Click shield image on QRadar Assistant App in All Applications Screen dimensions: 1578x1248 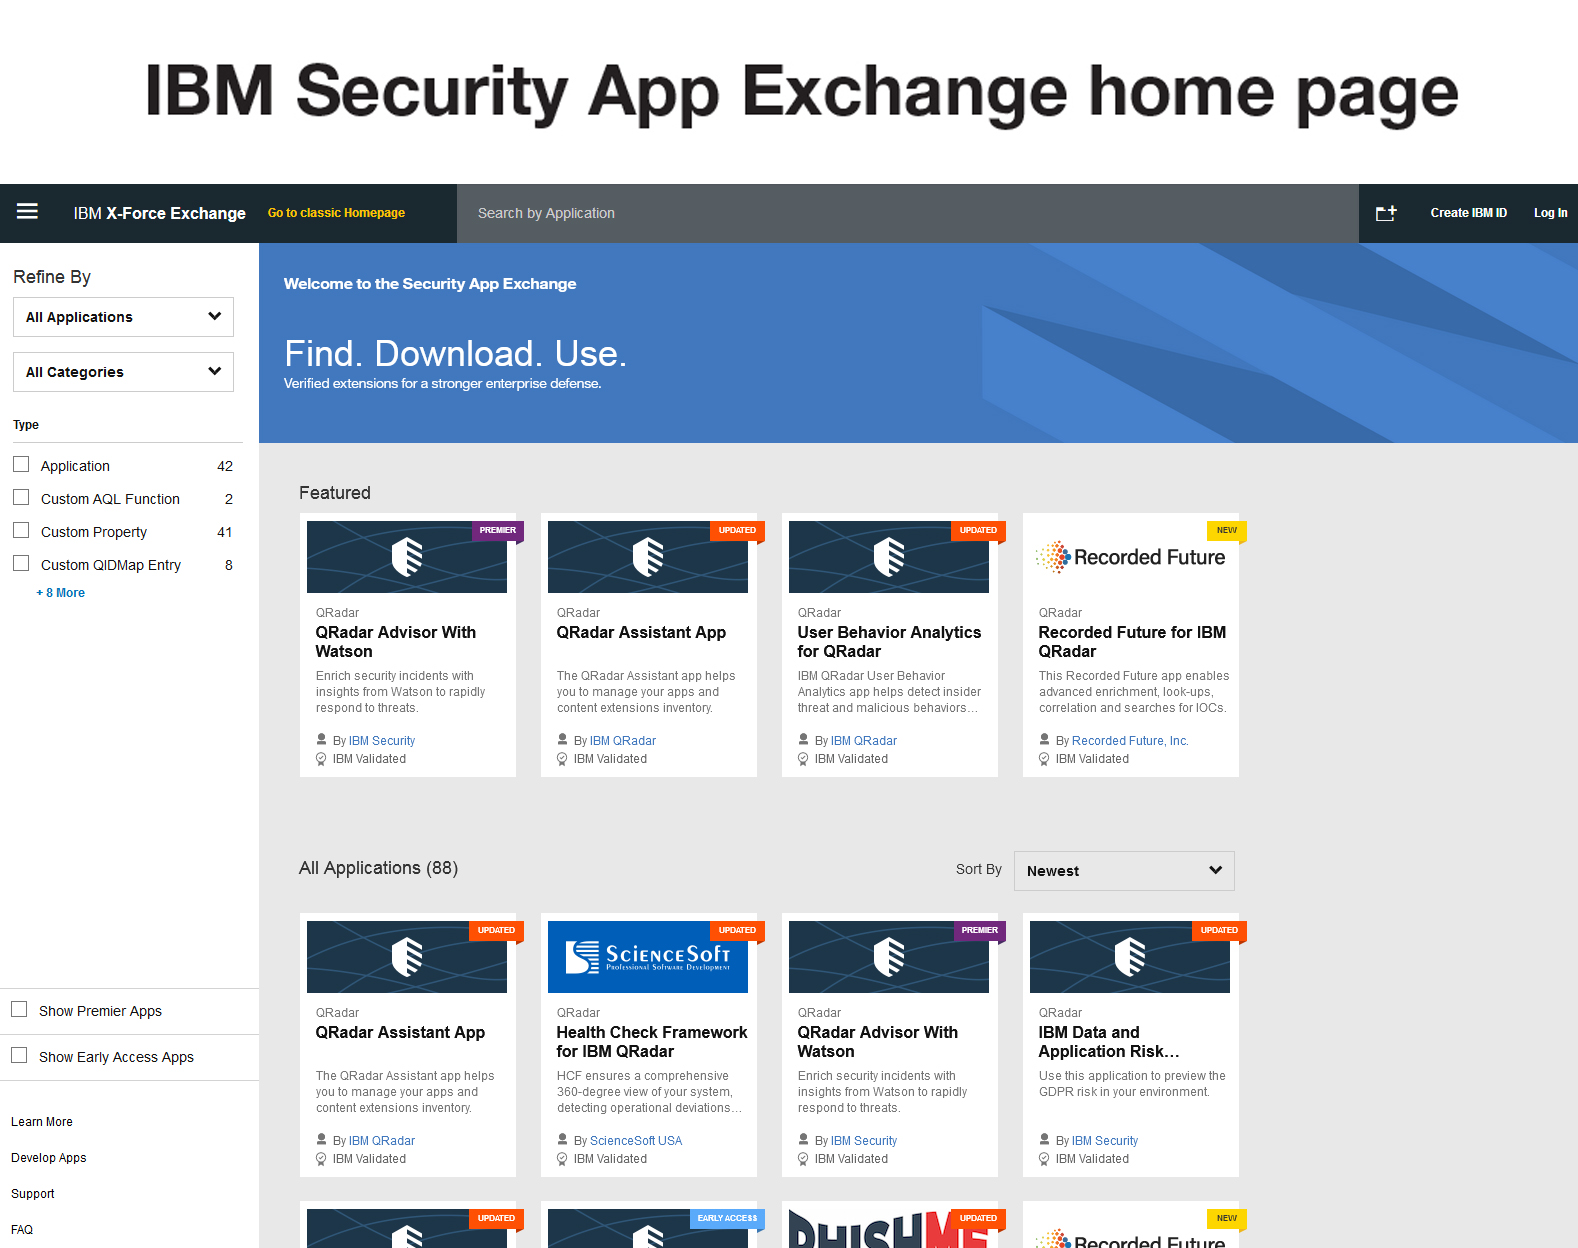pos(407,957)
